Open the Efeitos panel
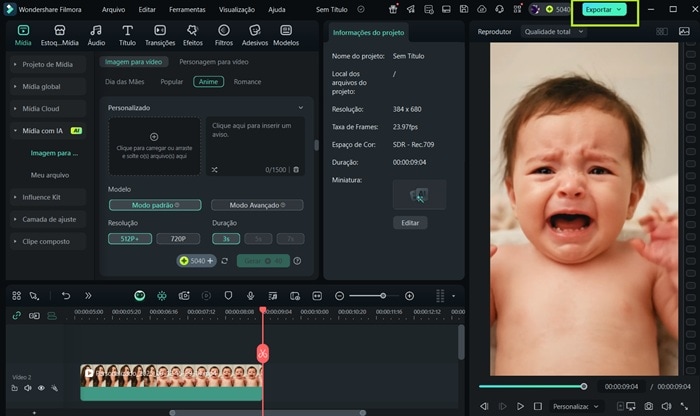The image size is (700, 416). click(192, 35)
